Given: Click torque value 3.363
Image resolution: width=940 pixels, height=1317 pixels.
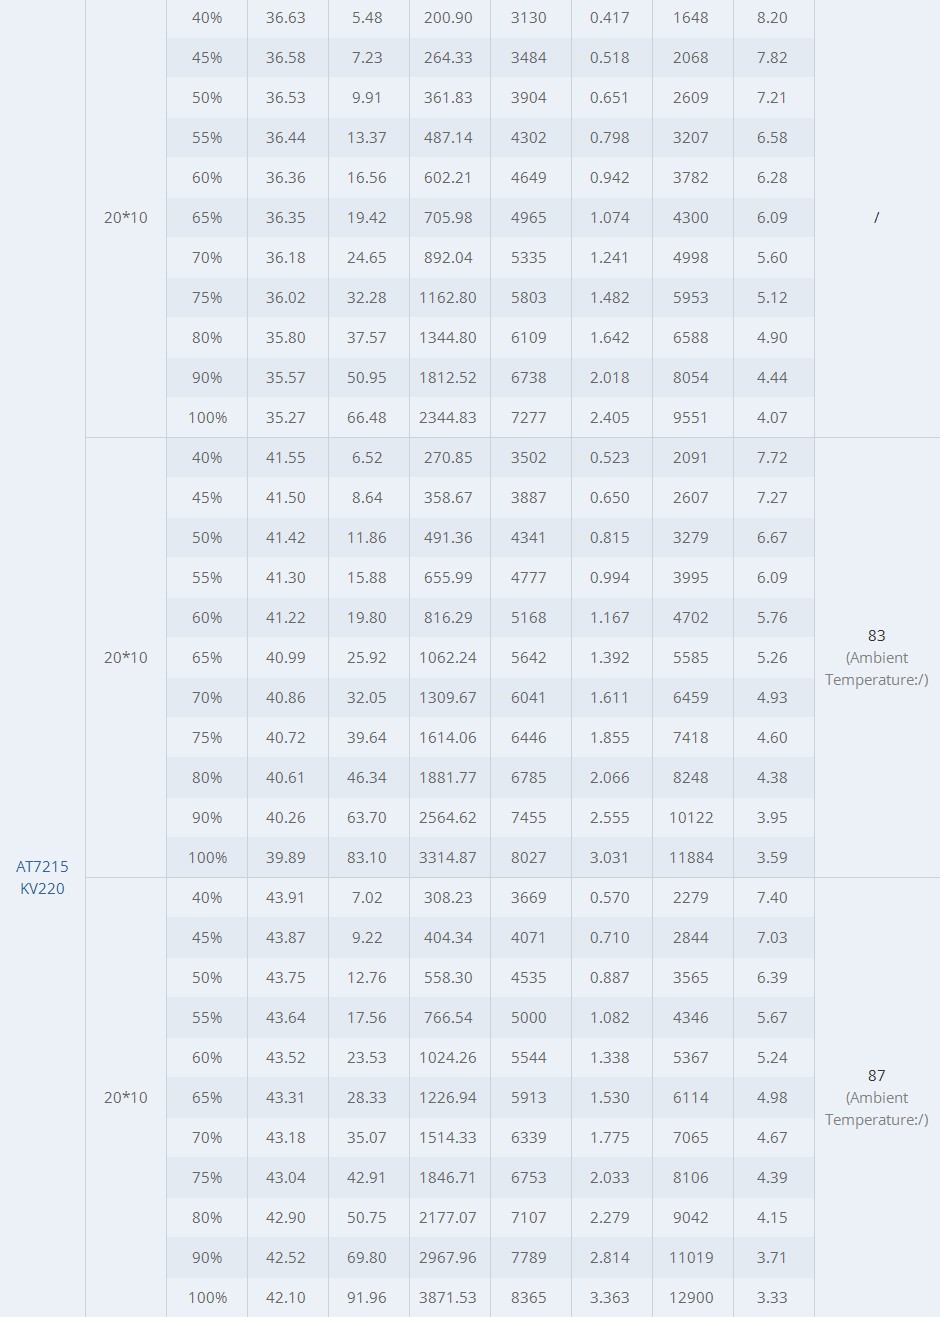Looking at the screenshot, I should (610, 1297).
